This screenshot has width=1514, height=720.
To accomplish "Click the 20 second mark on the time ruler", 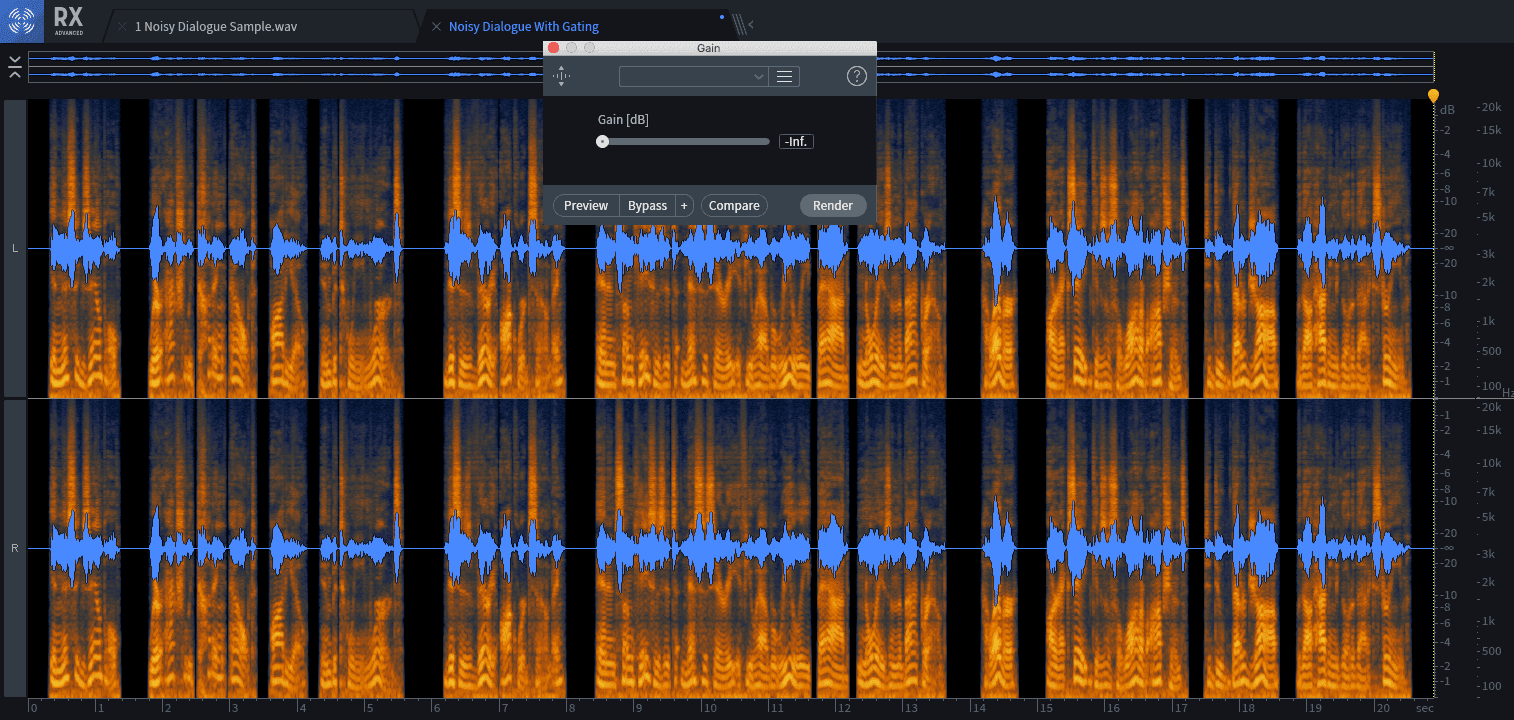I will [1385, 708].
